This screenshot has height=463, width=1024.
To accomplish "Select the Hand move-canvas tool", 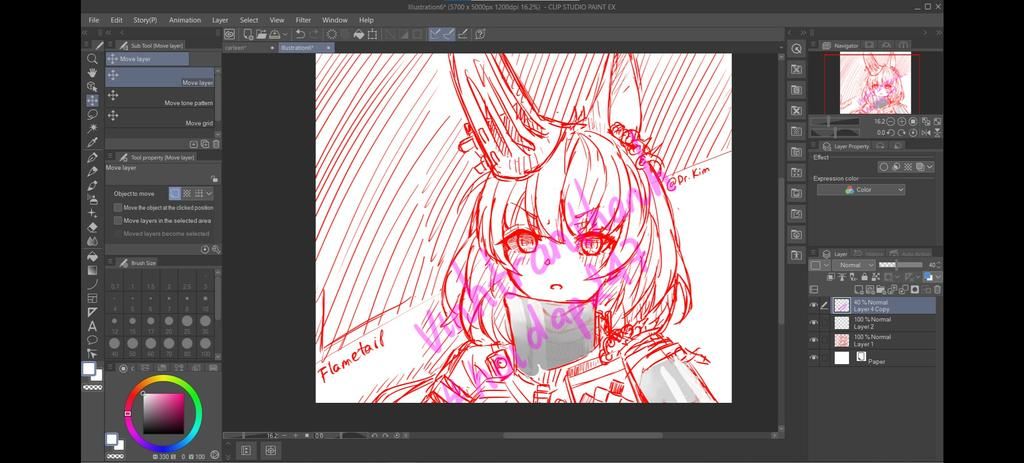I will point(93,72).
